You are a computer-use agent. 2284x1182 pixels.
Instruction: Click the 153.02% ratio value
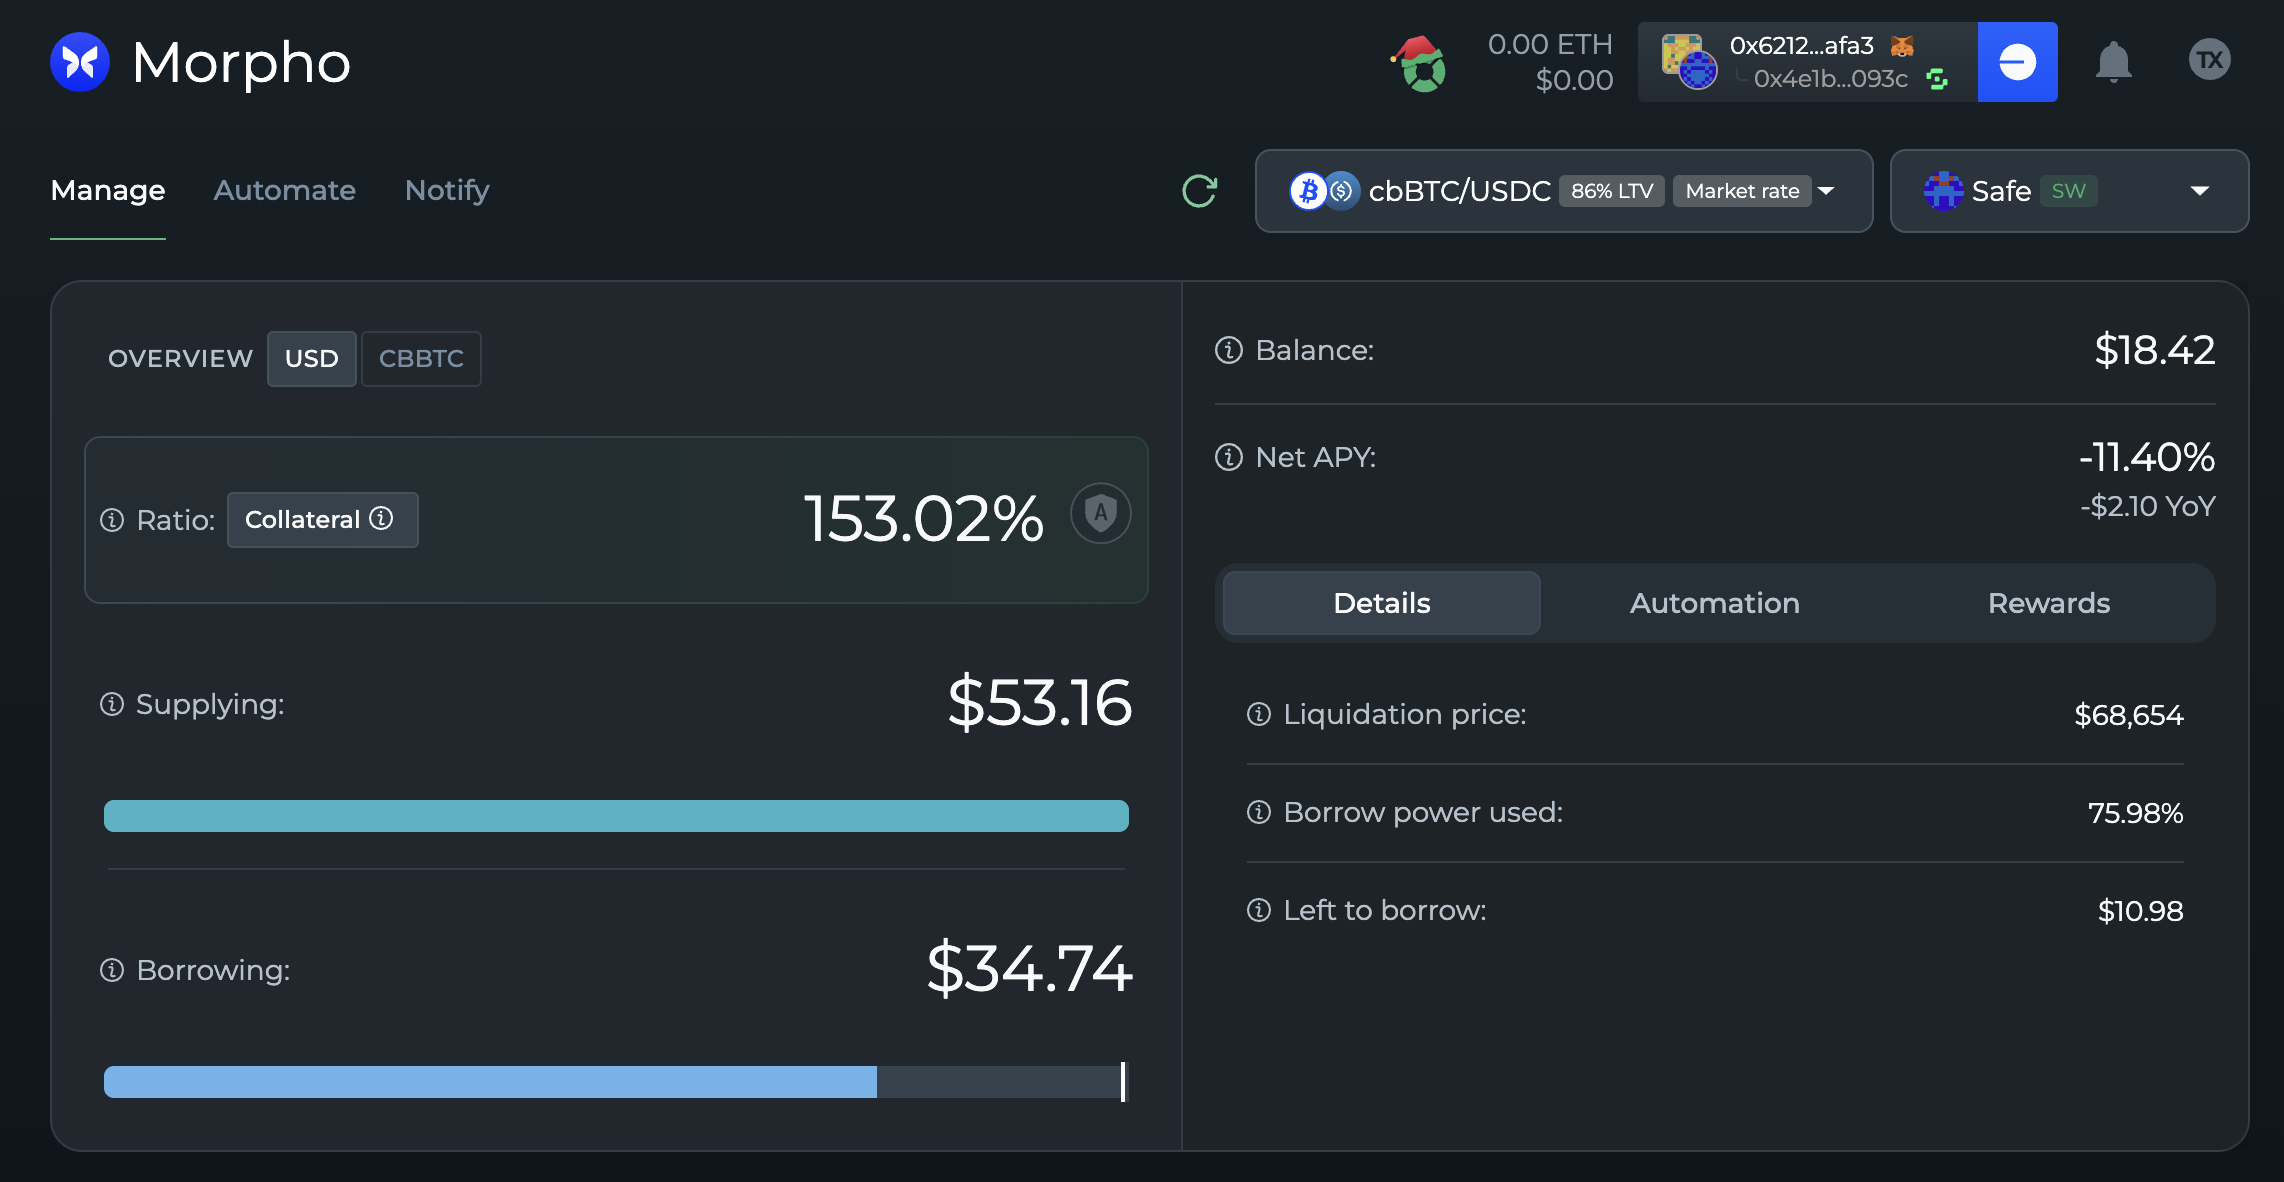tap(924, 519)
